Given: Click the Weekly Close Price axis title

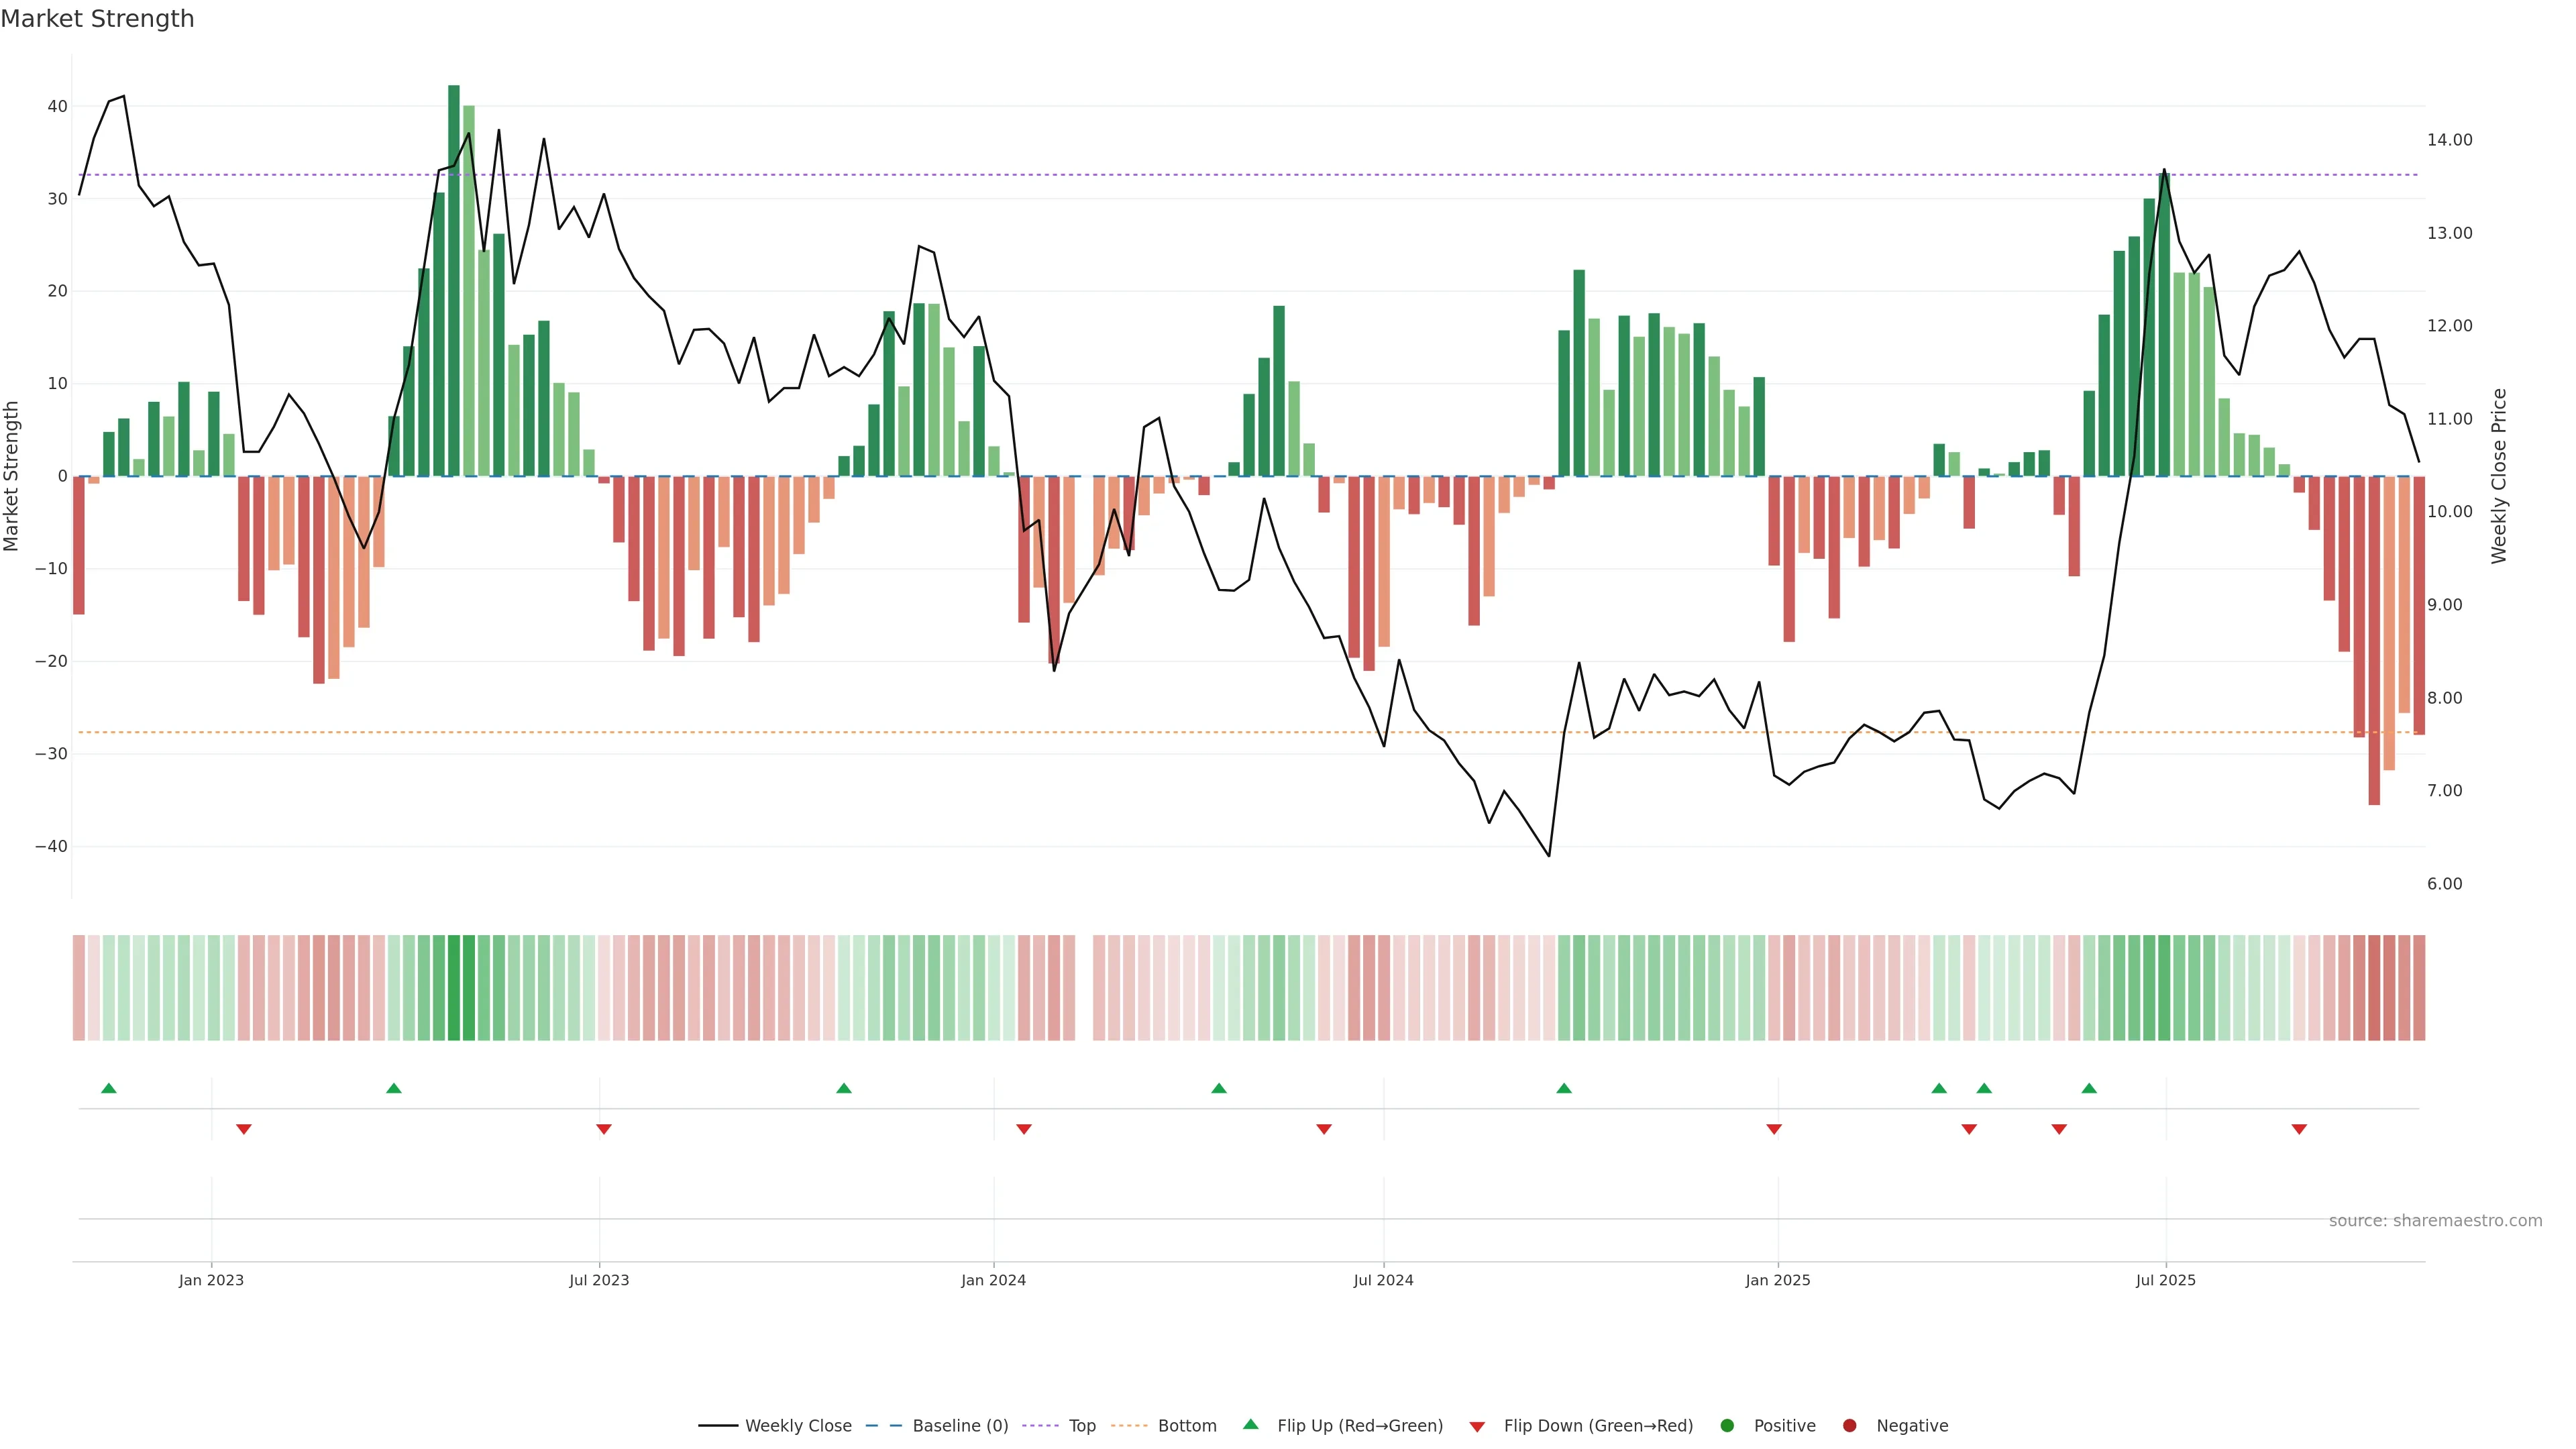Looking at the screenshot, I should pos(2499,476).
